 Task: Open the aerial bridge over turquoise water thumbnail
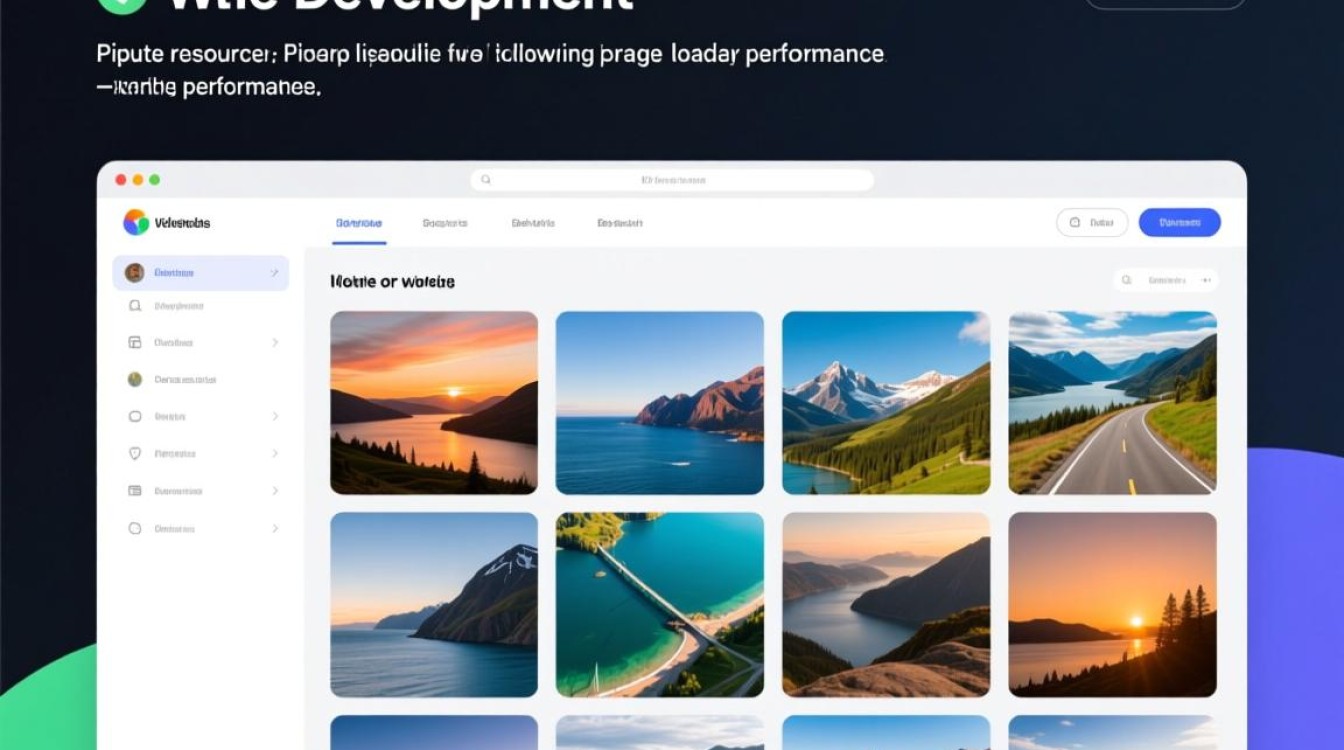[x=659, y=604]
